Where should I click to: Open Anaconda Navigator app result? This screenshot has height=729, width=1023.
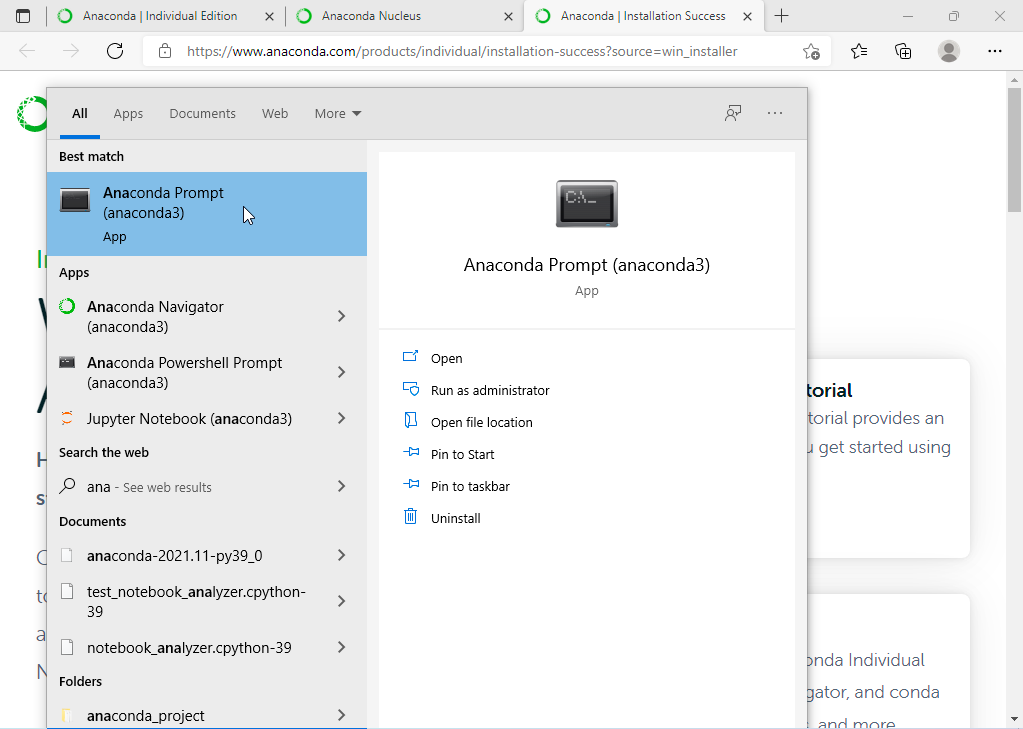(x=207, y=317)
